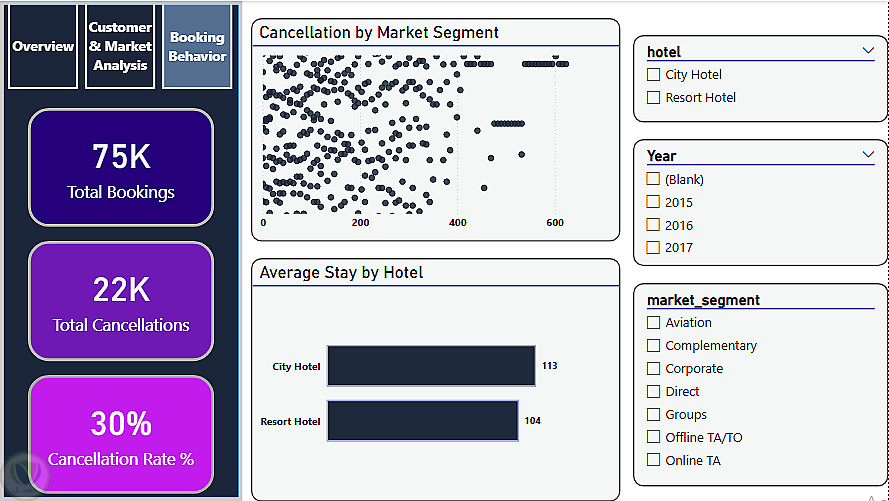This screenshot has width=889, height=501.
Task: Check the City Hotel filter box
Action: click(654, 75)
